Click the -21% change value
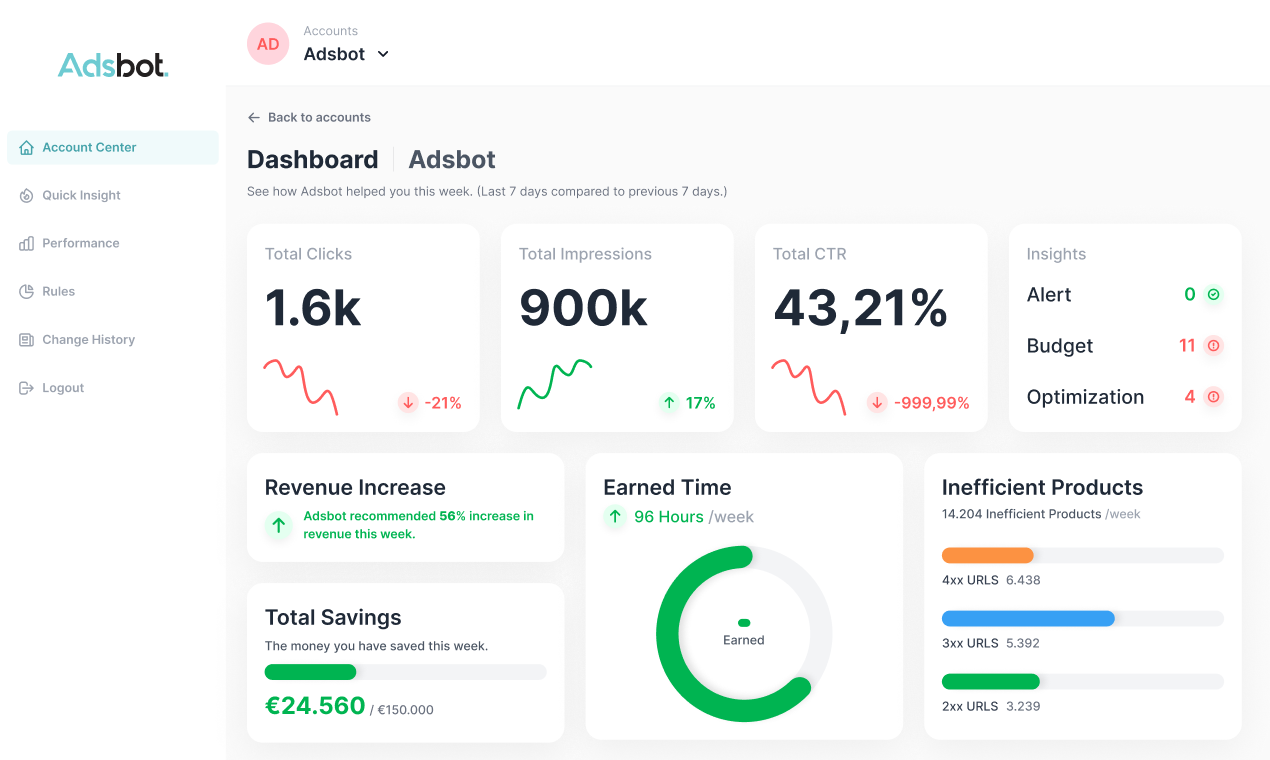 (443, 403)
